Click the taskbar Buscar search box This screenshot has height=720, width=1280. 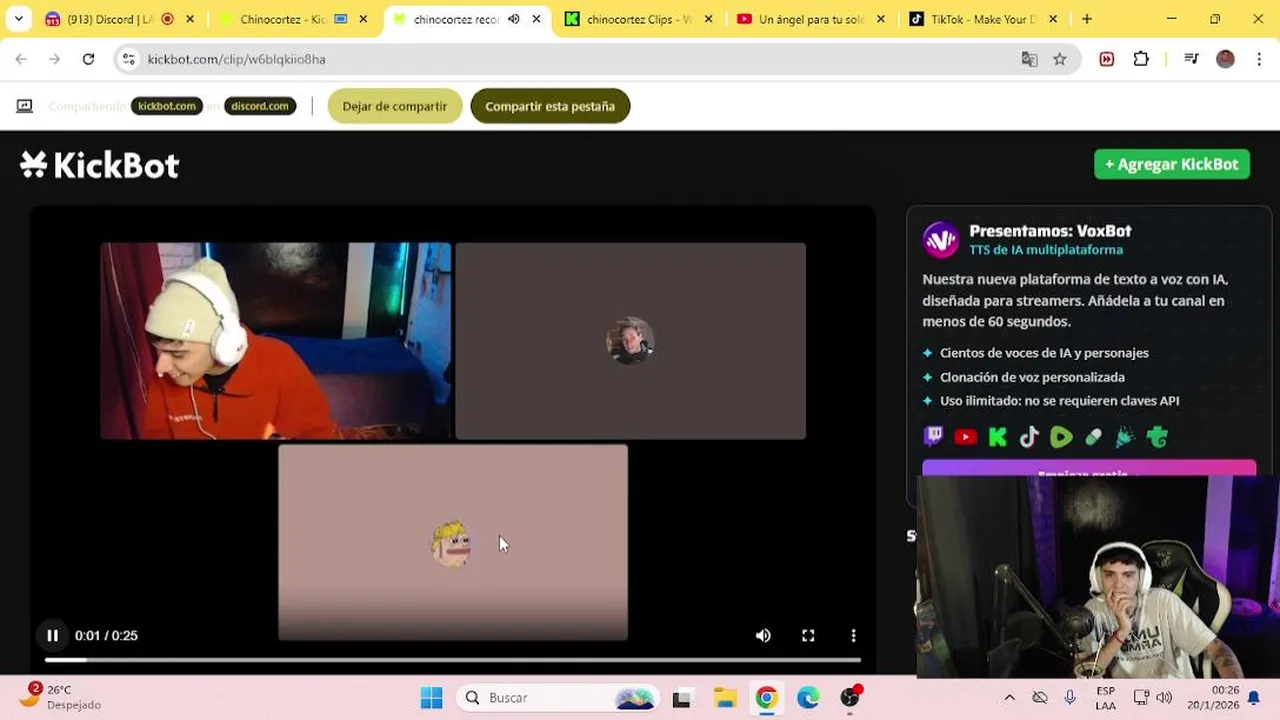click(x=558, y=698)
